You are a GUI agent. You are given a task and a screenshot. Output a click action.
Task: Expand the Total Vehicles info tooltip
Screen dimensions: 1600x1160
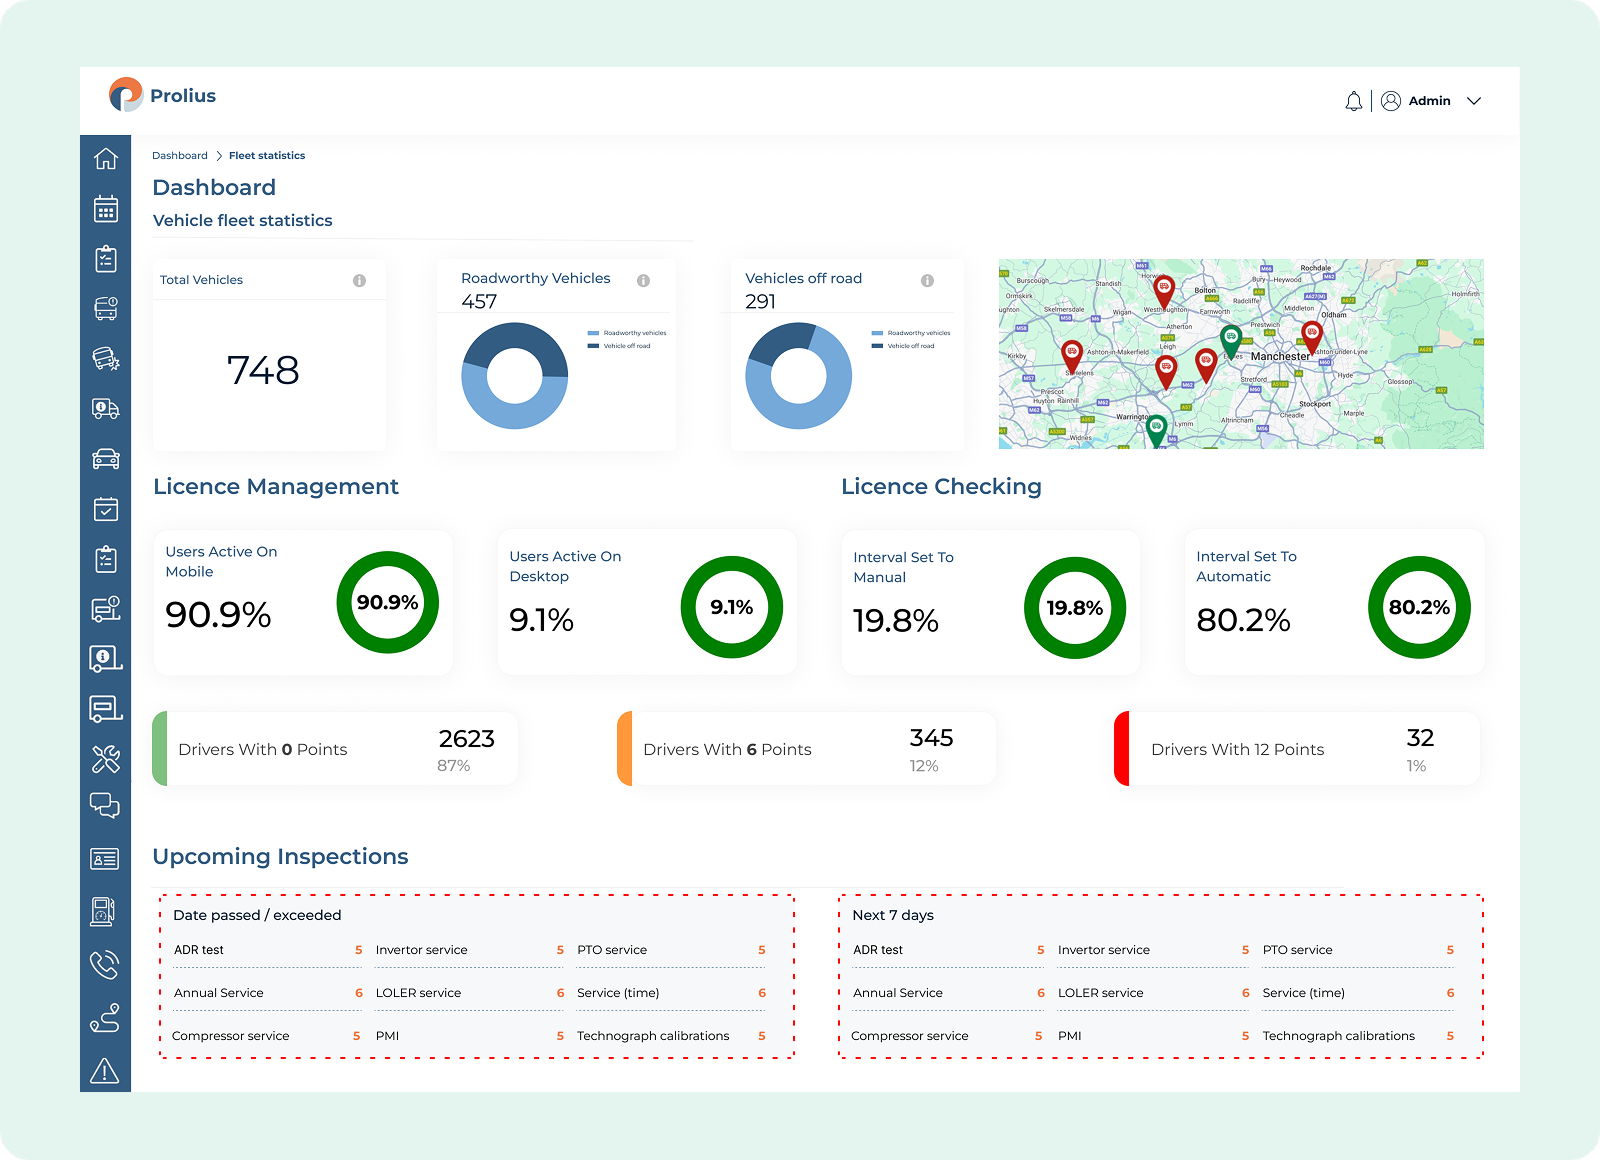click(x=360, y=280)
